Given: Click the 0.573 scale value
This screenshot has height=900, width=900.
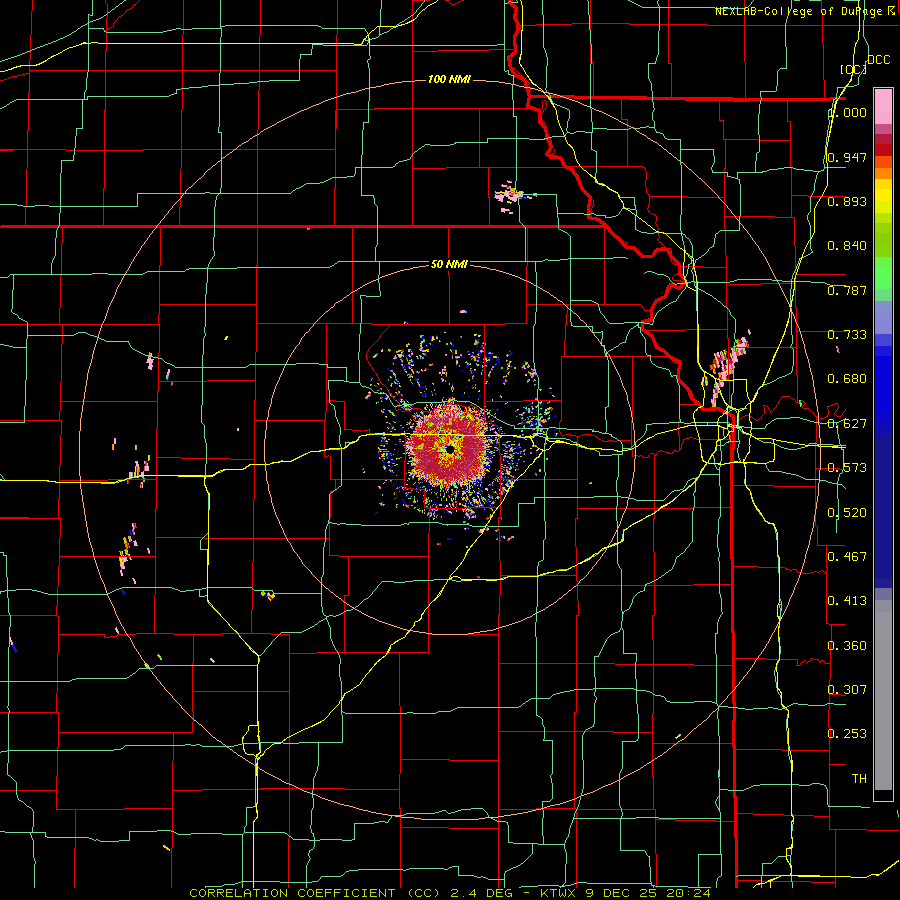Looking at the screenshot, I should pos(847,468).
